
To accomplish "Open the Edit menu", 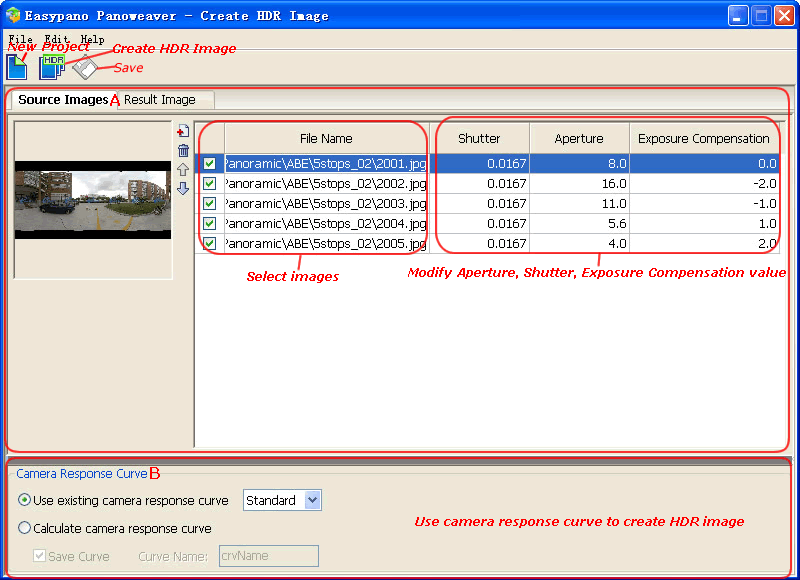I will (56, 39).
